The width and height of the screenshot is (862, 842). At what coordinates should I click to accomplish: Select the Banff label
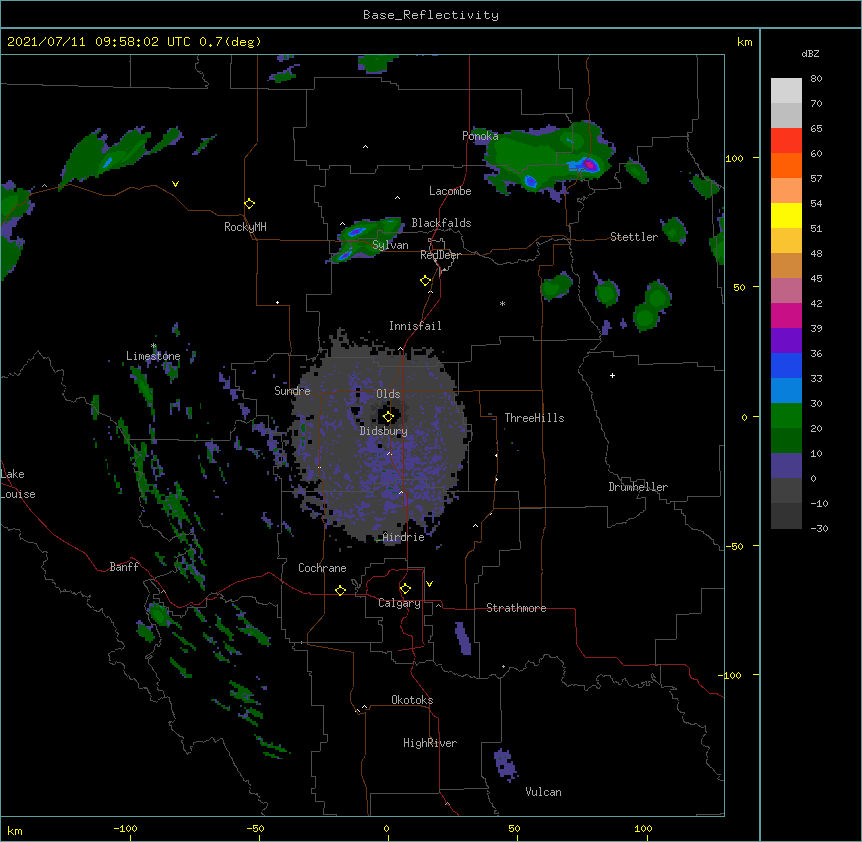click(124, 567)
